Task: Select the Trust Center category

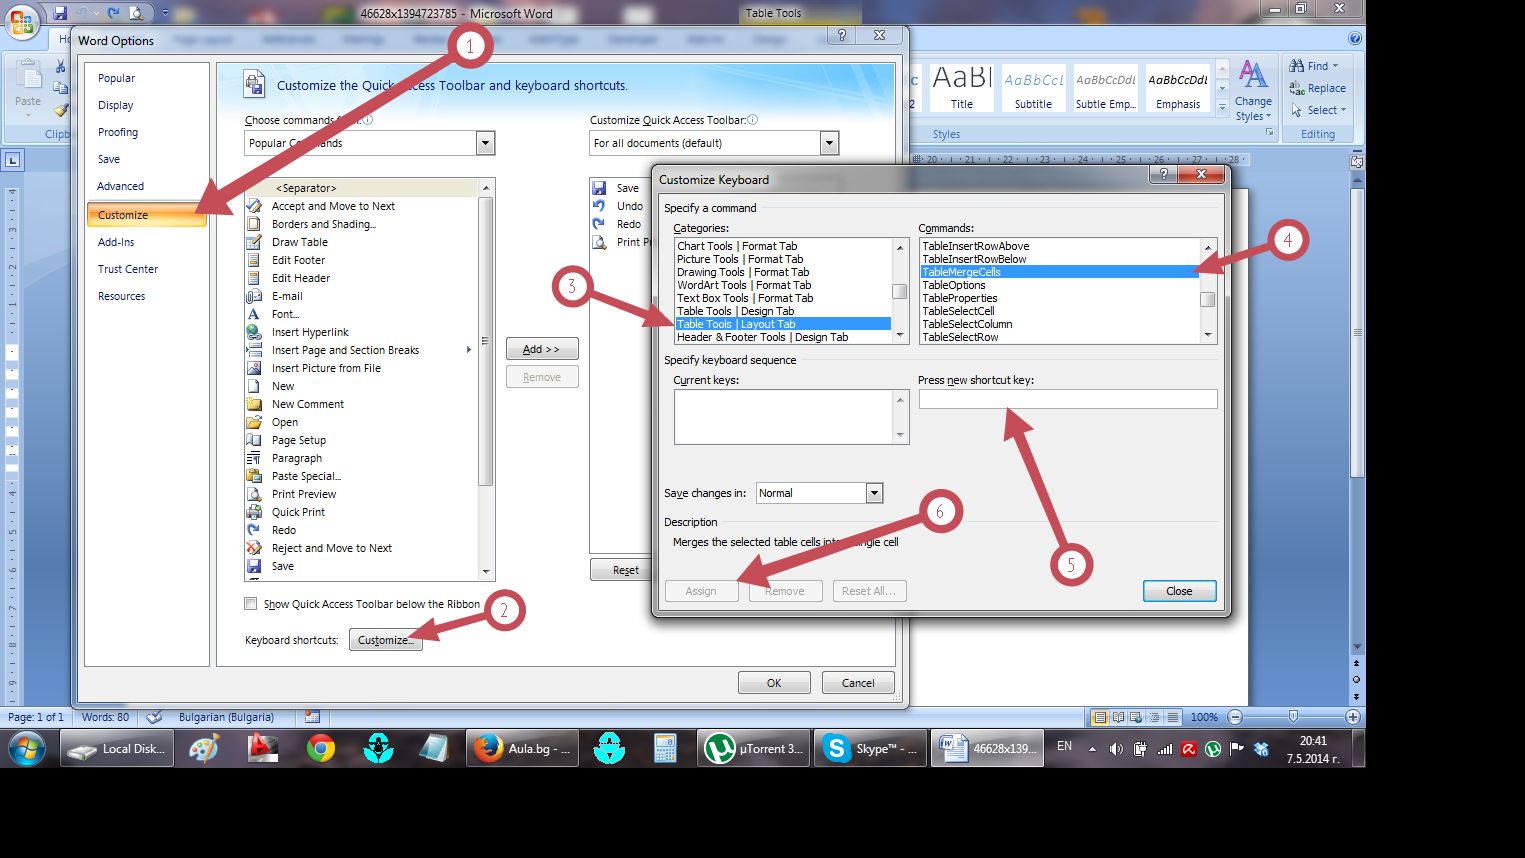Action: pos(128,269)
